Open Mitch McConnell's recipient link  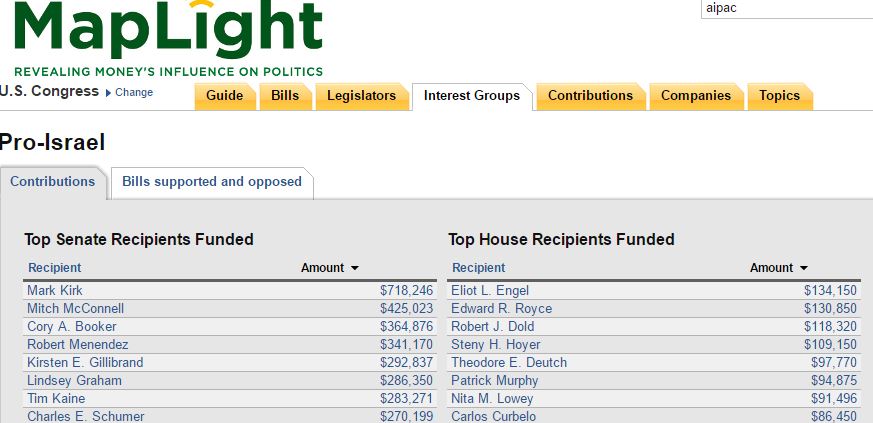point(75,308)
